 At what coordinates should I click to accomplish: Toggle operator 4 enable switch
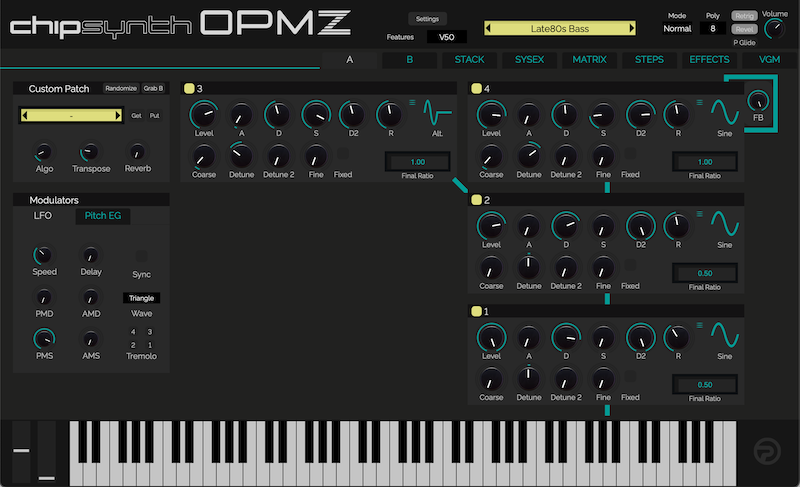477,88
